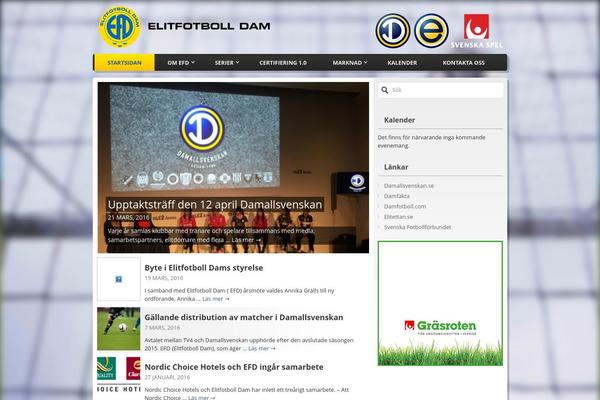Image resolution: width=600 pixels, height=400 pixels.
Task: Click Läs mer on the Upptaktsträff article
Action: coord(246,240)
